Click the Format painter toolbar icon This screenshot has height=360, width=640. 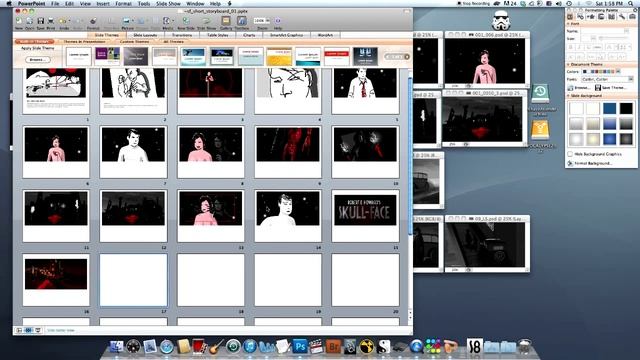tap(93, 21)
